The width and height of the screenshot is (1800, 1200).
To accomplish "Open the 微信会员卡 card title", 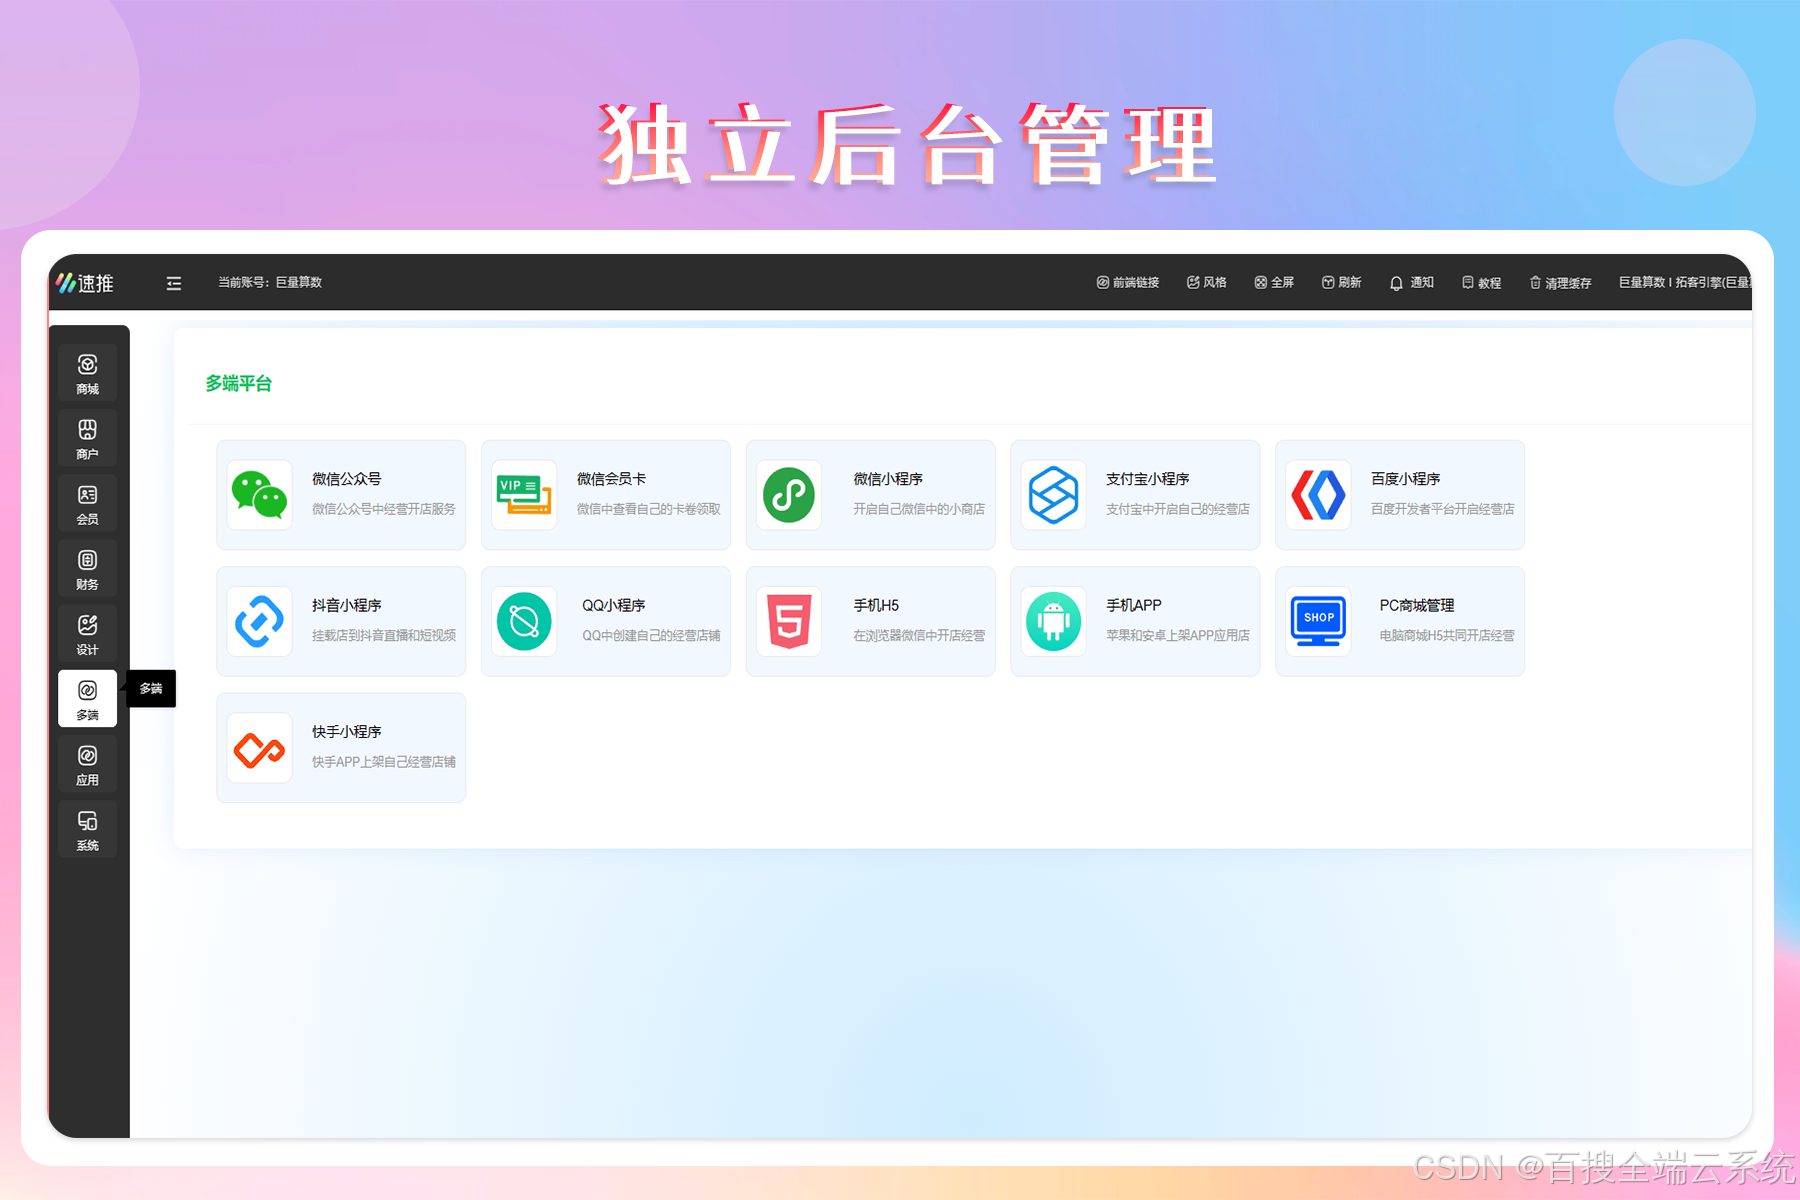I will pos(612,479).
